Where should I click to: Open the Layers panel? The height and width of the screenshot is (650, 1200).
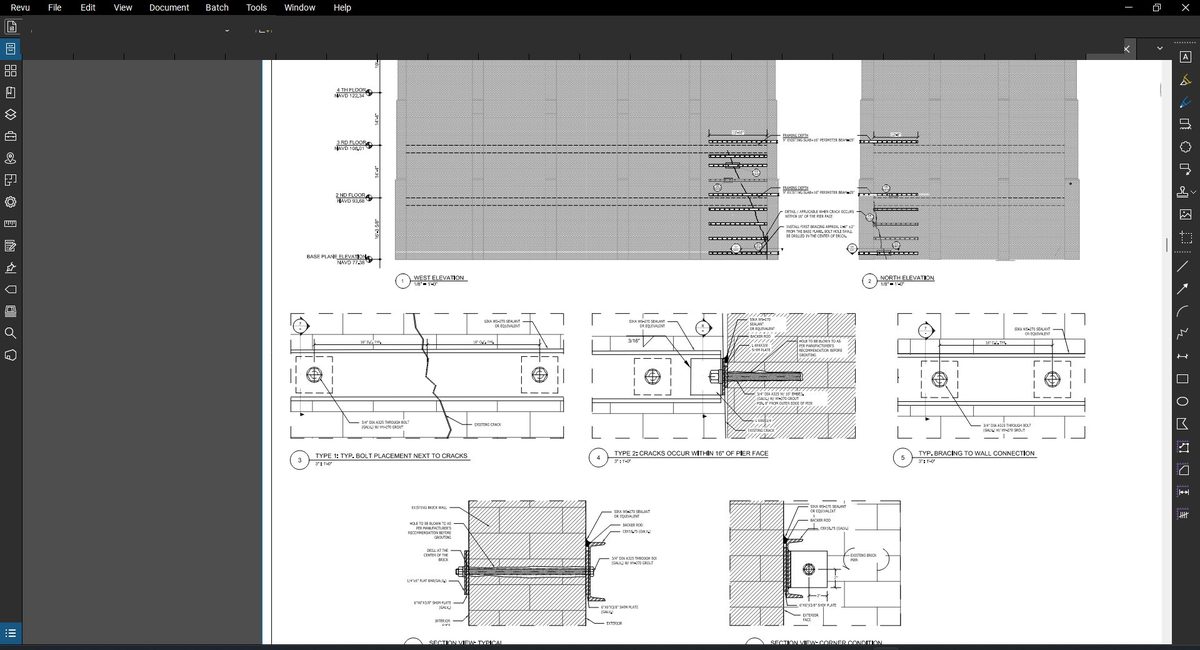point(10,114)
